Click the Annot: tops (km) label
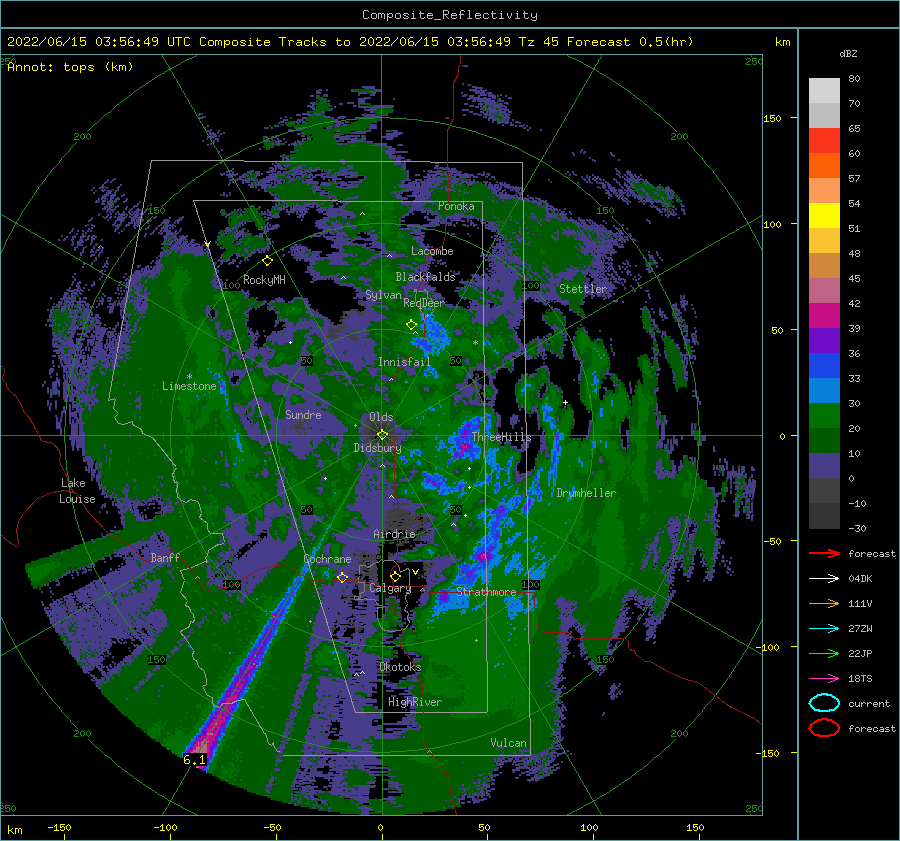 [70, 67]
